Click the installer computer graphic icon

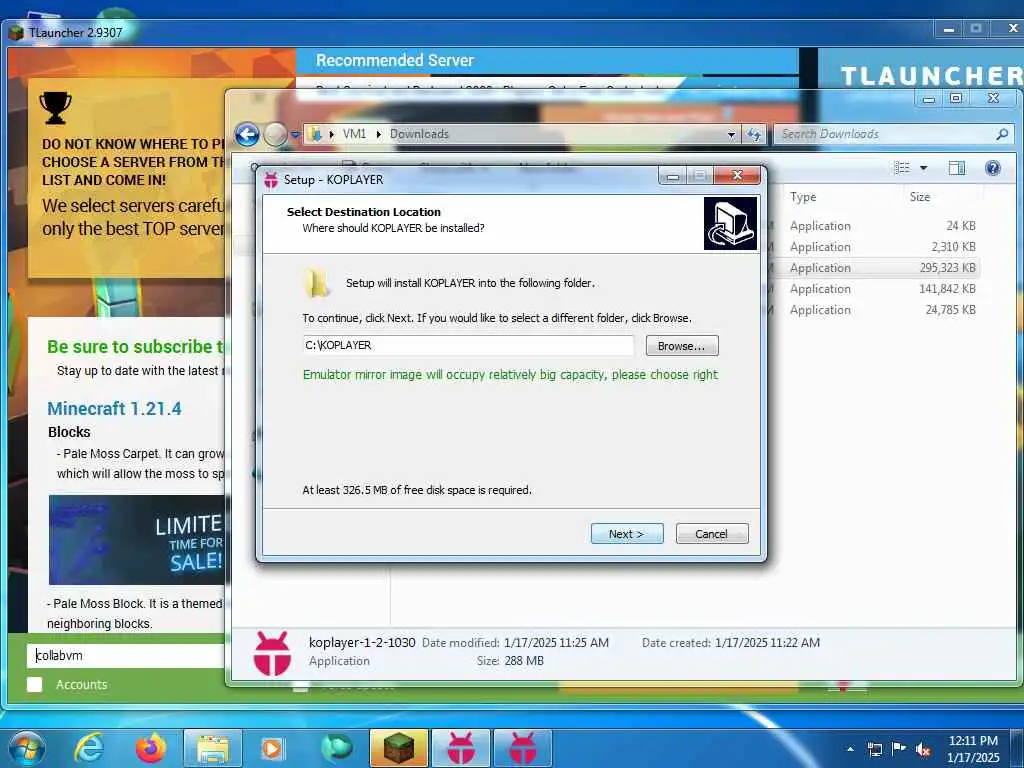(x=730, y=223)
